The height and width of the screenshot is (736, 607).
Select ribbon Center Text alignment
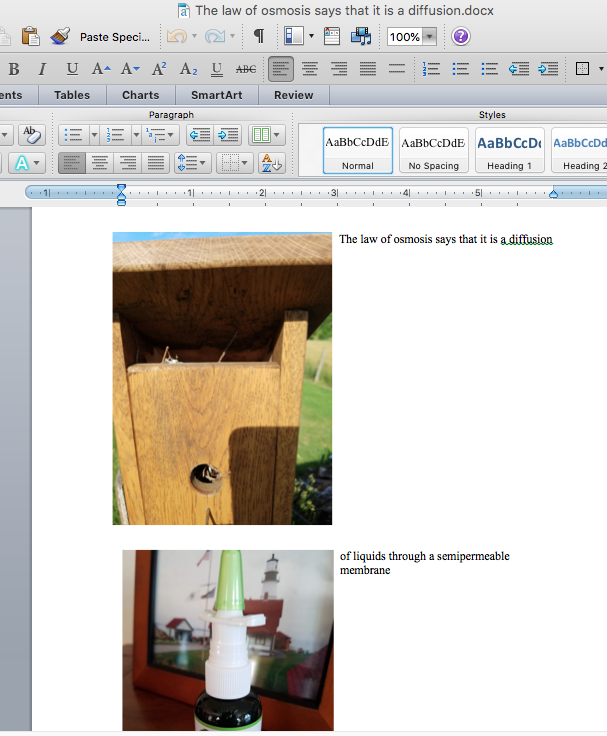click(x=100, y=163)
